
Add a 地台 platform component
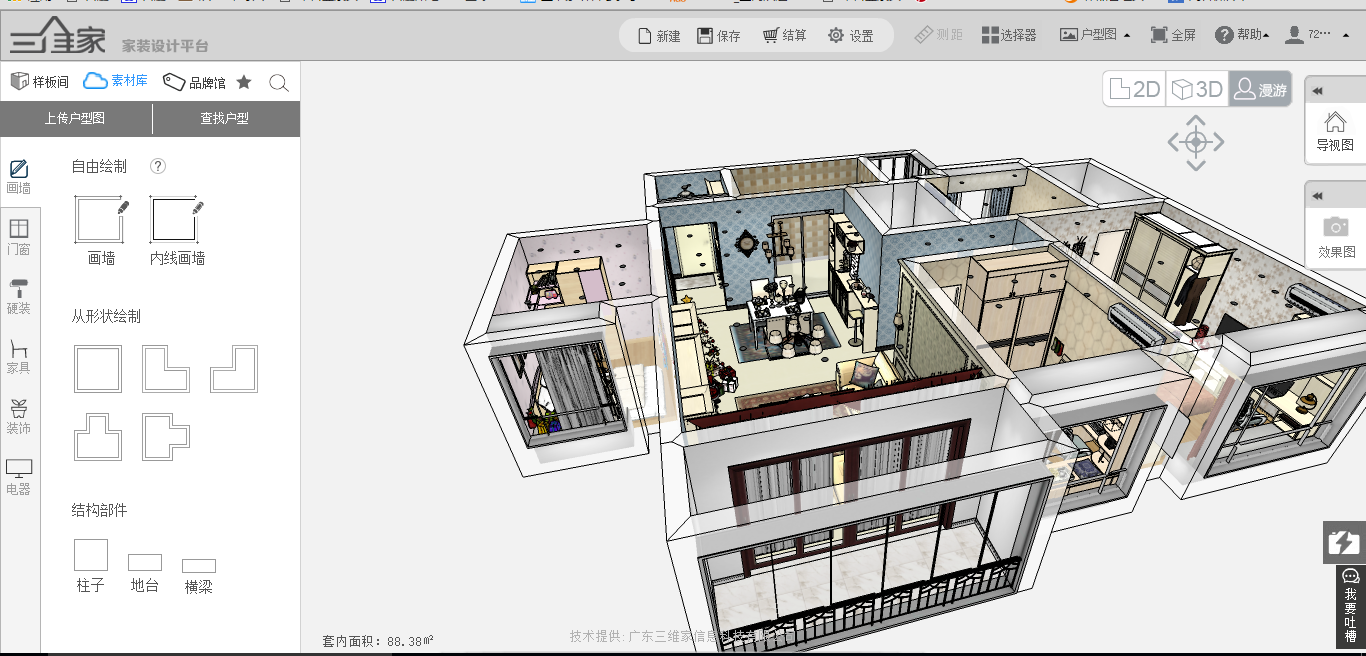(x=145, y=574)
